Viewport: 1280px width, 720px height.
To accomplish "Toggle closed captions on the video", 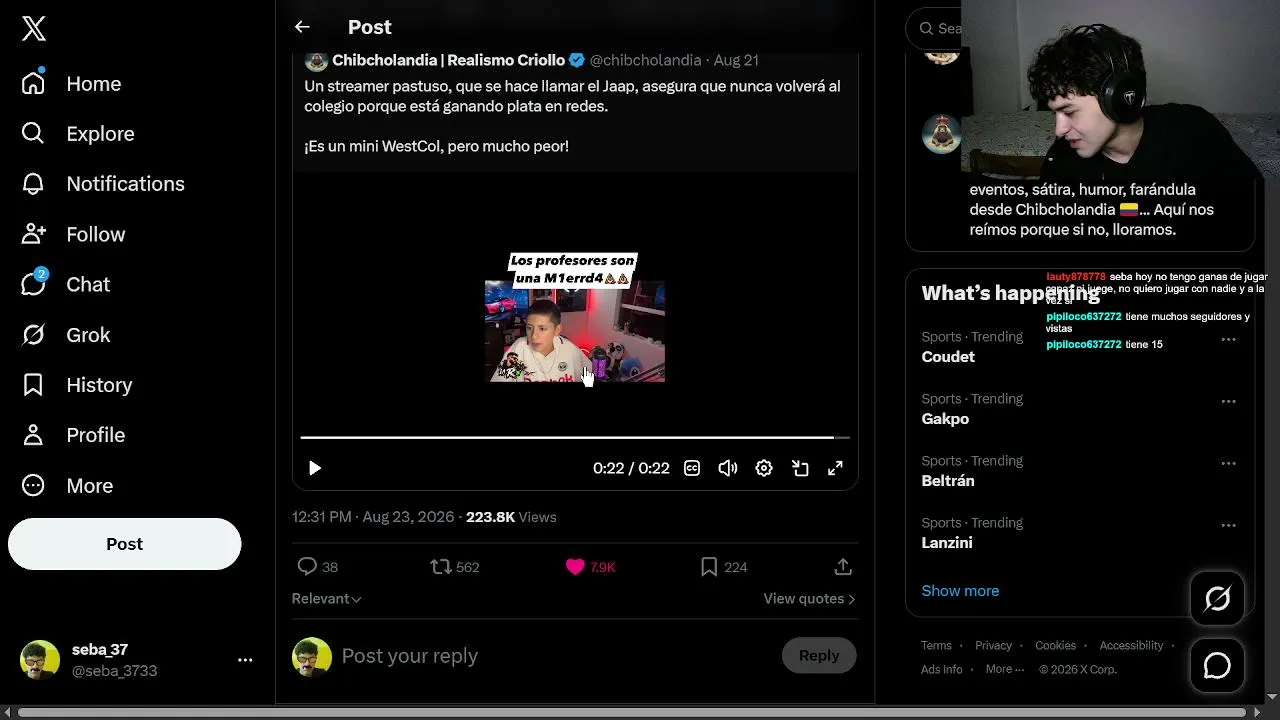I will point(692,468).
